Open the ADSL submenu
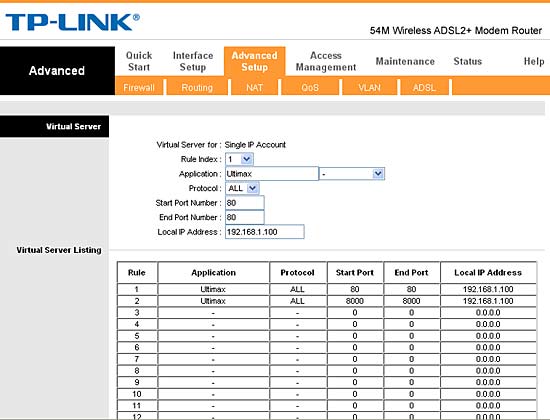Image resolution: width=550 pixels, height=420 pixels. tap(424, 87)
